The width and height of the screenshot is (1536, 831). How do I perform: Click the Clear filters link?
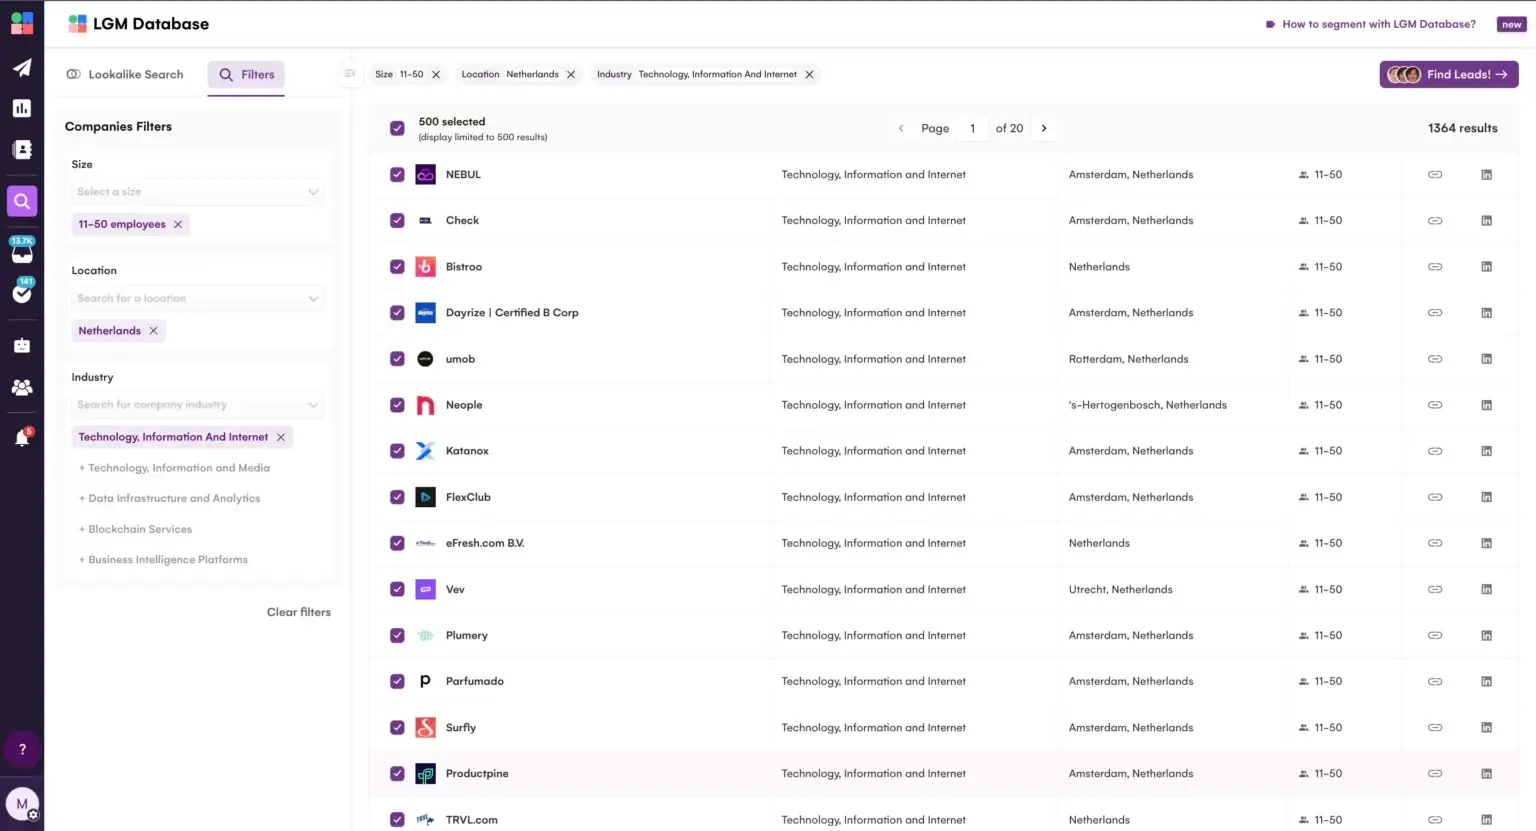click(299, 612)
